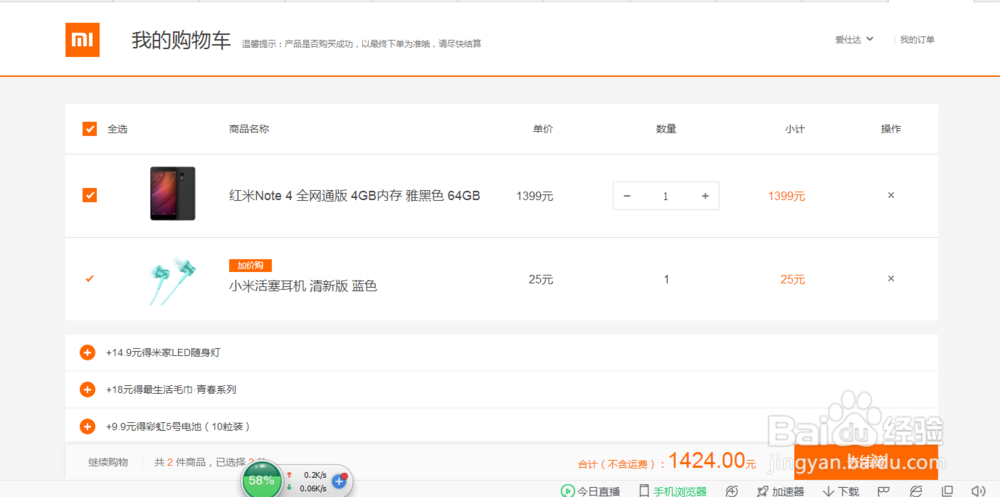Screen dimensions: 1000x497
Task: Open the 爱仕达 account dropdown
Action: coord(854,40)
